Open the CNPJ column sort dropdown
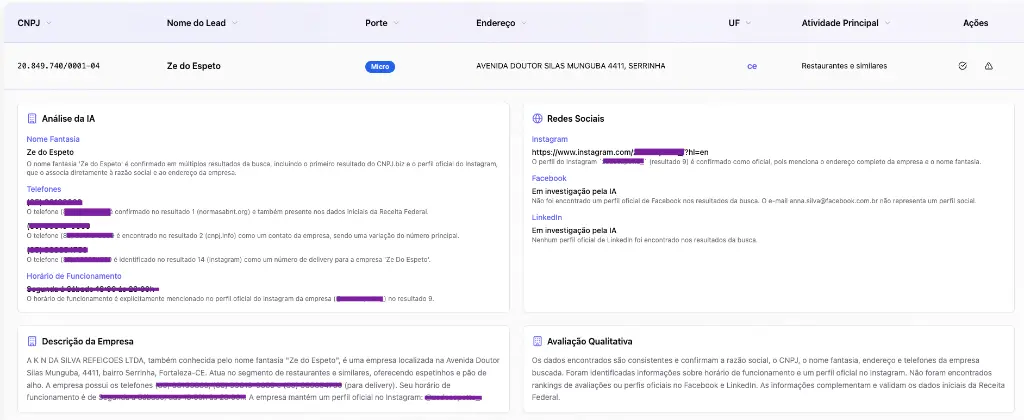Image resolution: width=1024 pixels, height=420 pixels. 50,22
